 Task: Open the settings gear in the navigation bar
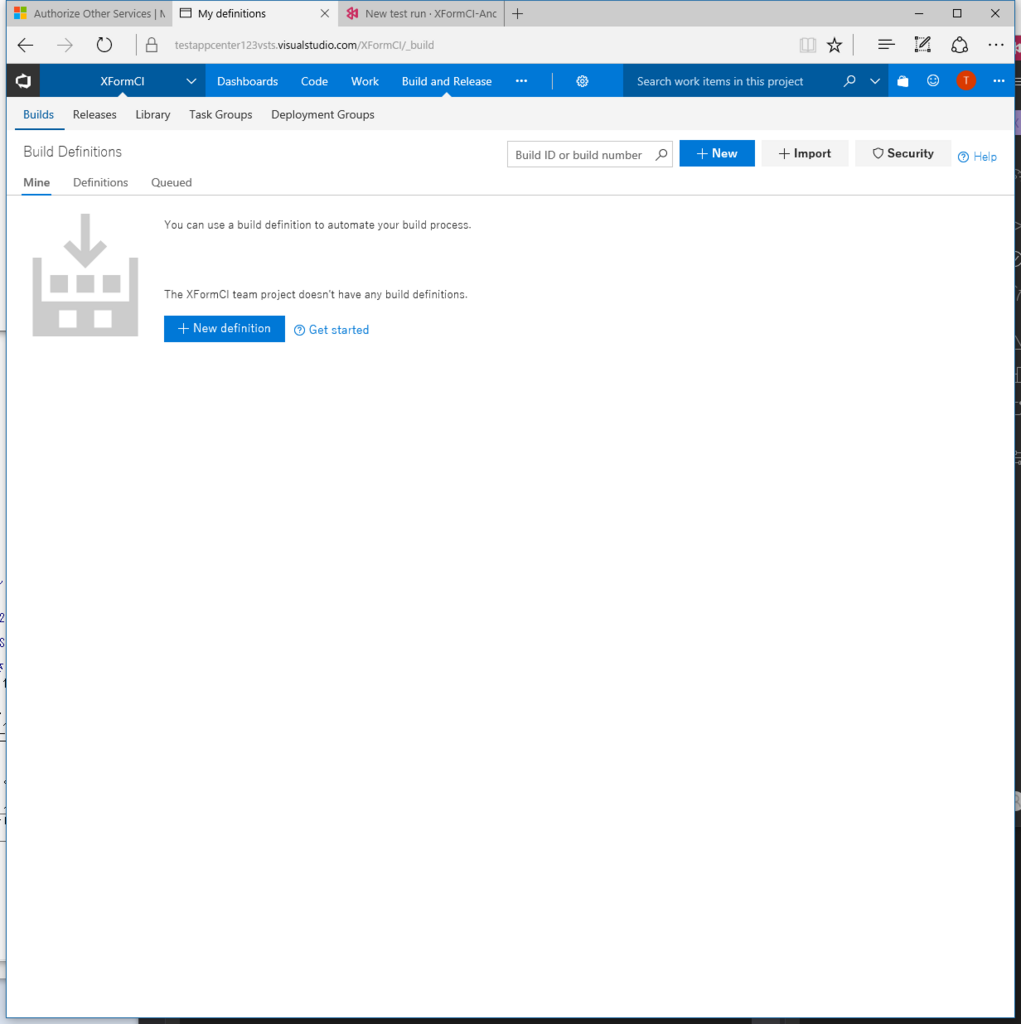coord(582,81)
